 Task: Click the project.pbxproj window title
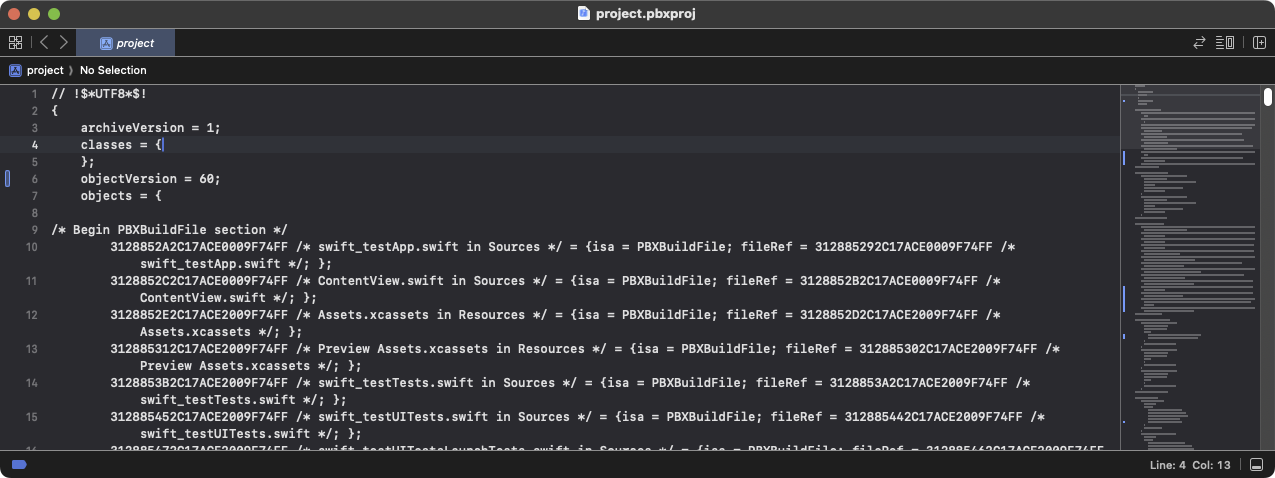pos(646,14)
